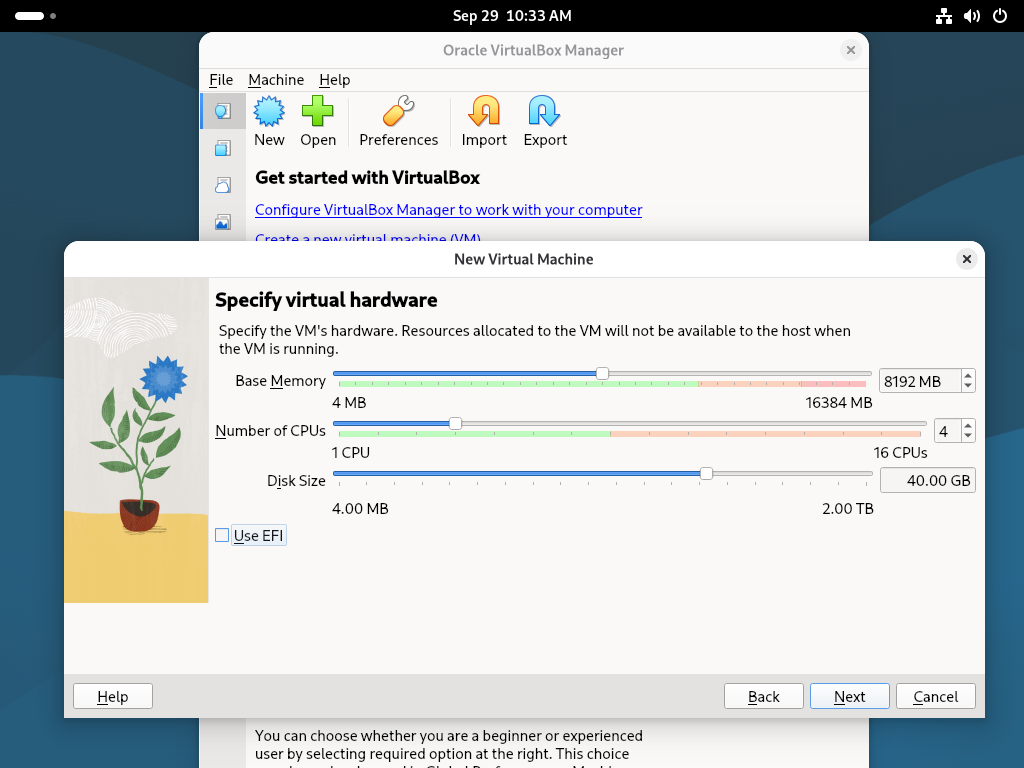Open Preferences with the wrench icon

[x=398, y=112]
